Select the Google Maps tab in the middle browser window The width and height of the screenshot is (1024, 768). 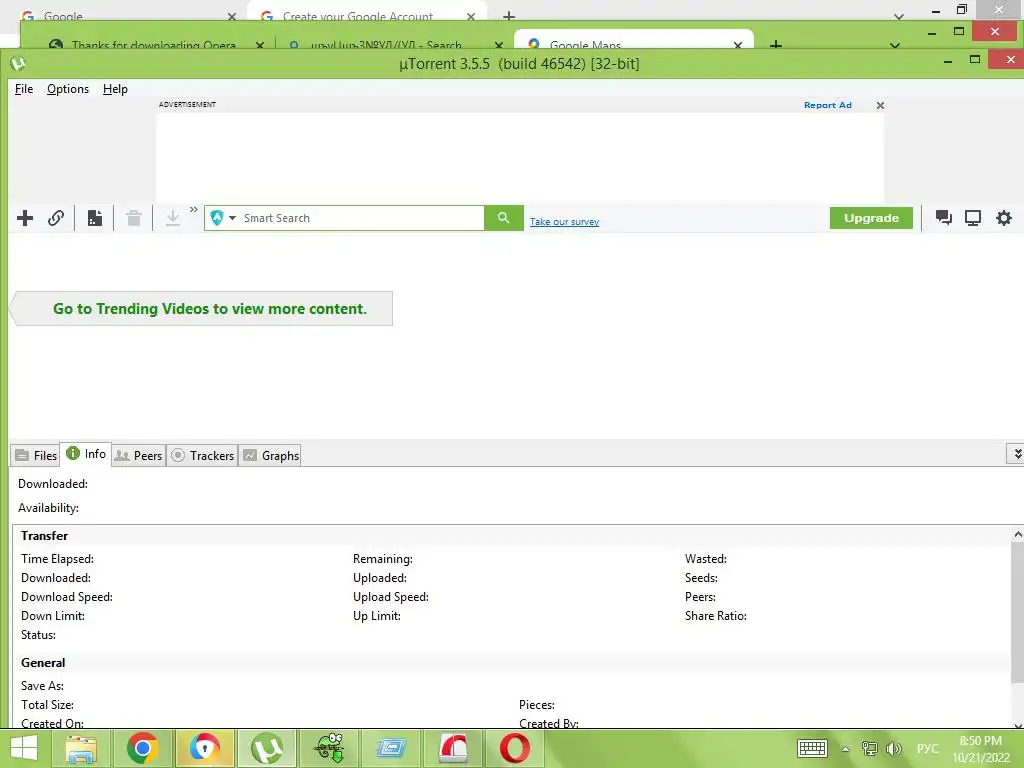[x=633, y=40]
